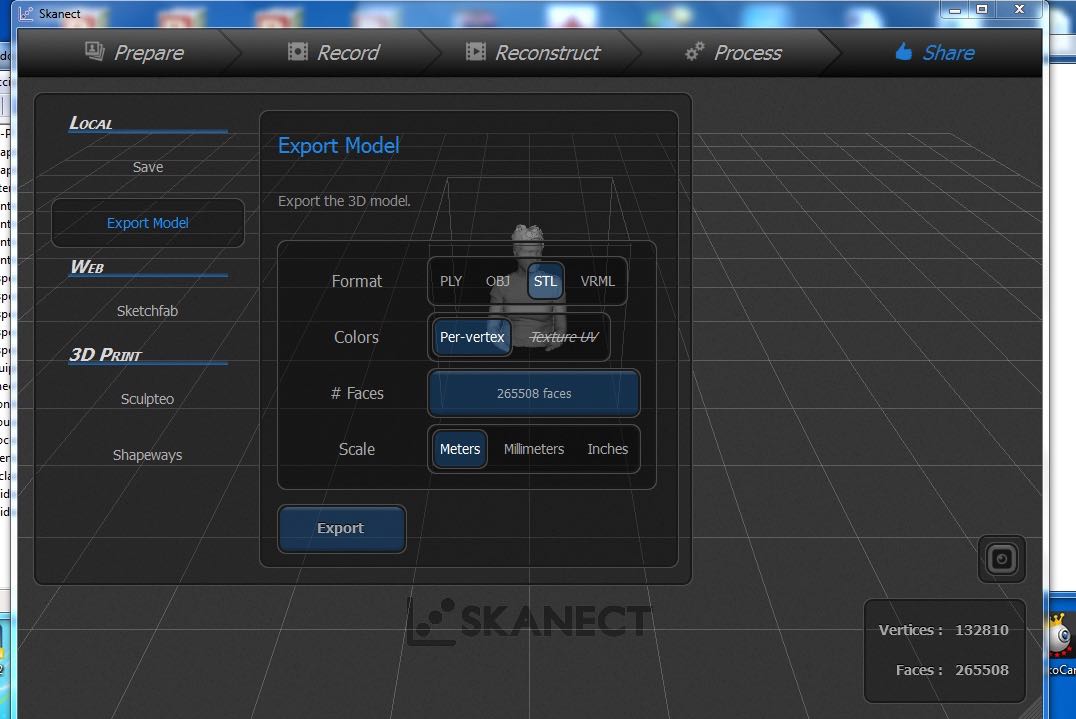Click the 'Export the 3D model.' description
This screenshot has width=1076, height=719.
344,201
